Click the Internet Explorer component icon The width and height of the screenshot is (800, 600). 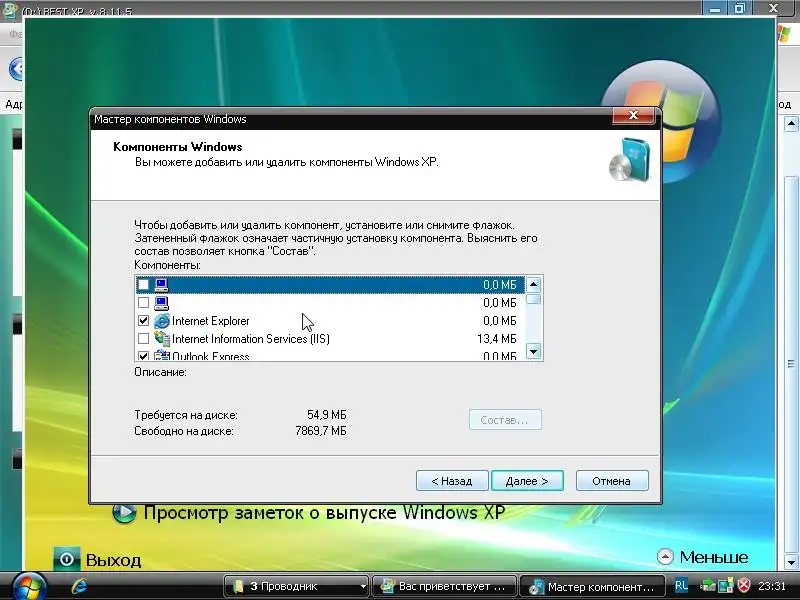162,321
